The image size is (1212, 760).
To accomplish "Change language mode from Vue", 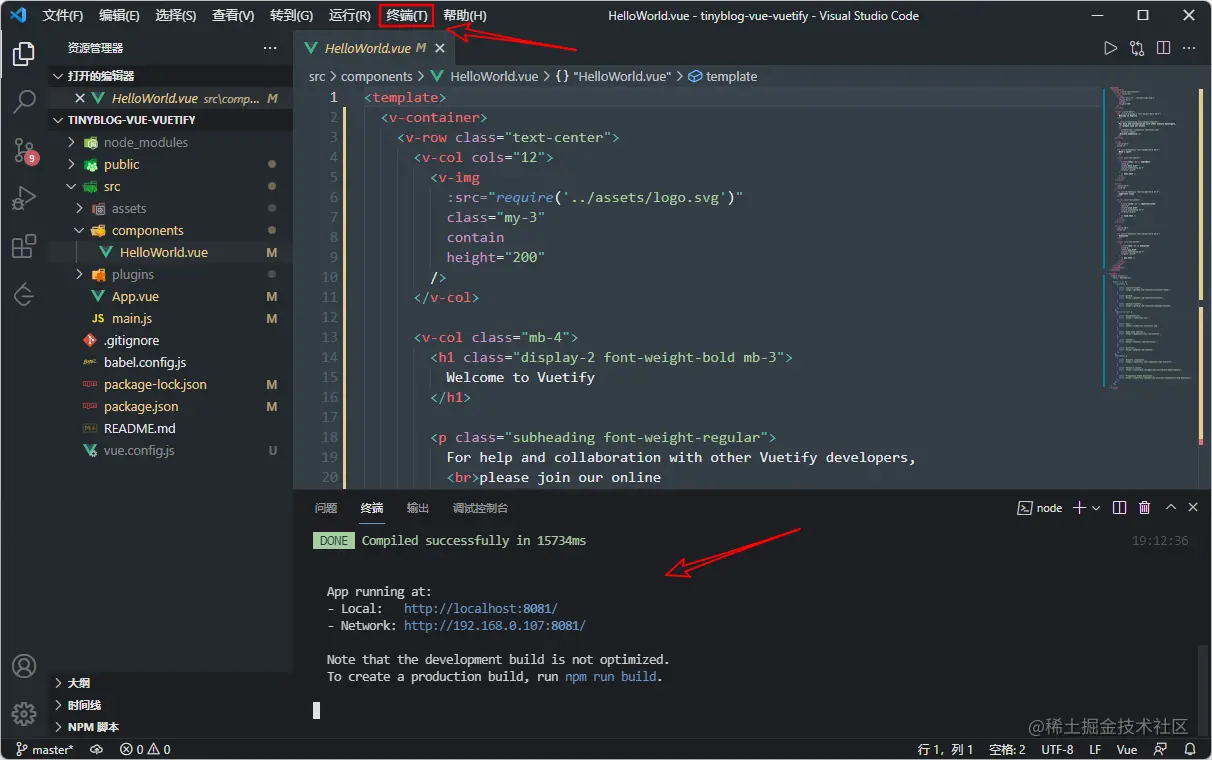I will (x=1127, y=749).
